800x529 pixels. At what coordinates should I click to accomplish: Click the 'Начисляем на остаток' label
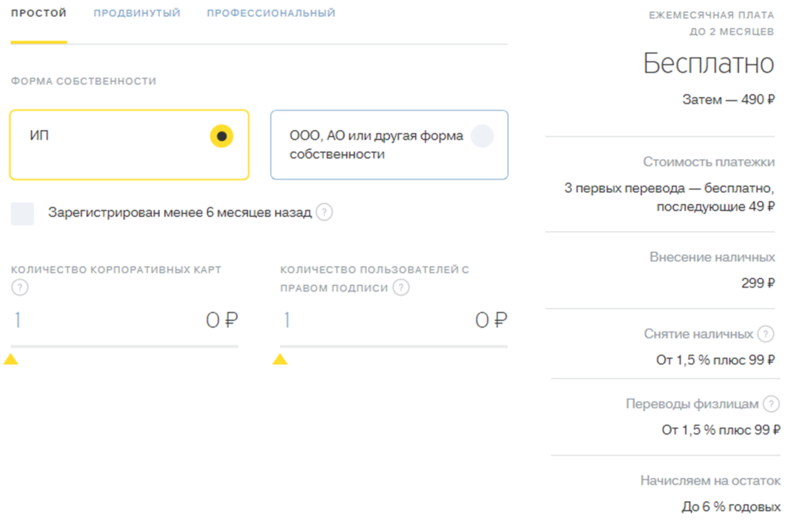pyautogui.click(x=707, y=481)
